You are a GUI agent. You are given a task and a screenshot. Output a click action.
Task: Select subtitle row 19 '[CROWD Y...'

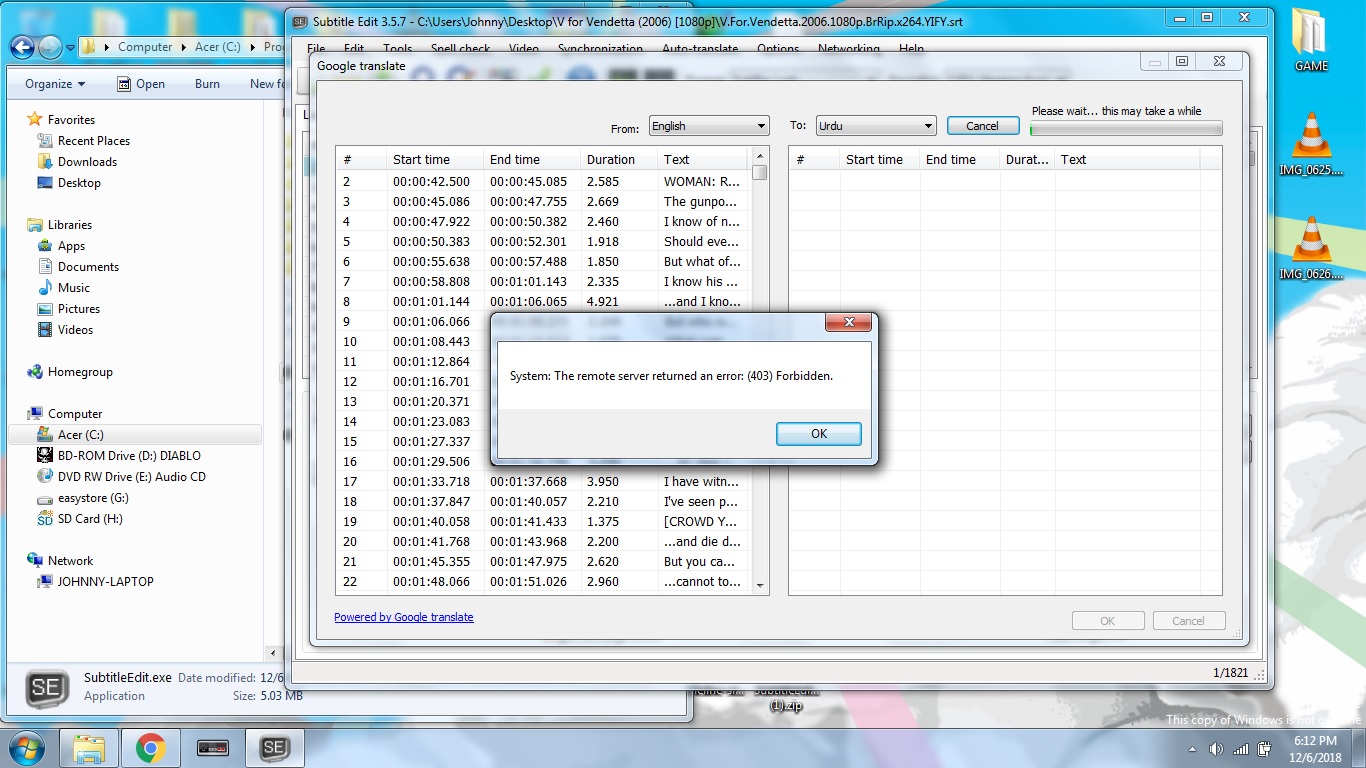(x=543, y=521)
